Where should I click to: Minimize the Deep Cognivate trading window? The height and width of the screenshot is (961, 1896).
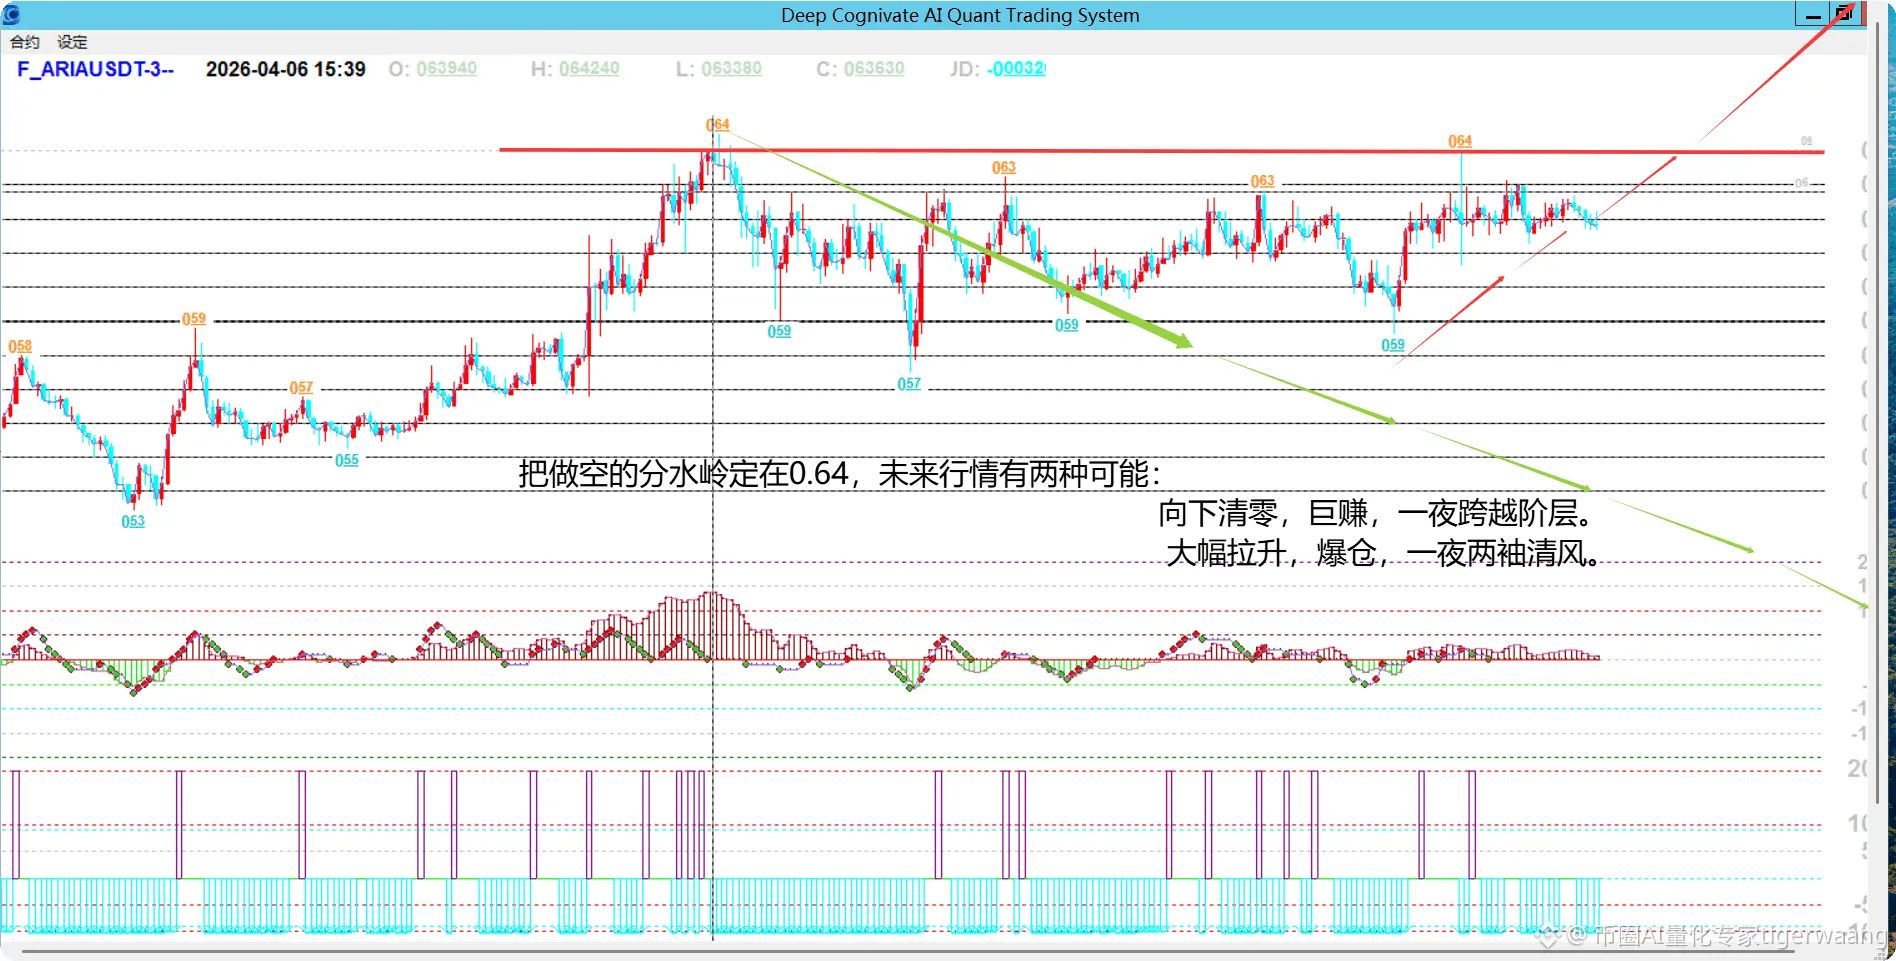1812,14
